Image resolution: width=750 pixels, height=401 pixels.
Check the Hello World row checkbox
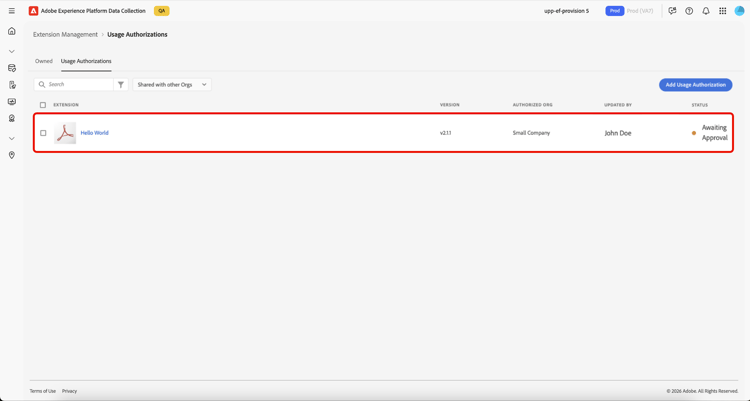click(x=43, y=133)
